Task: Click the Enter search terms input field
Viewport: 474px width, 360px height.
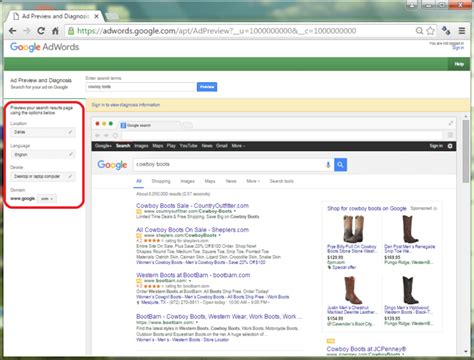Action: pos(140,87)
